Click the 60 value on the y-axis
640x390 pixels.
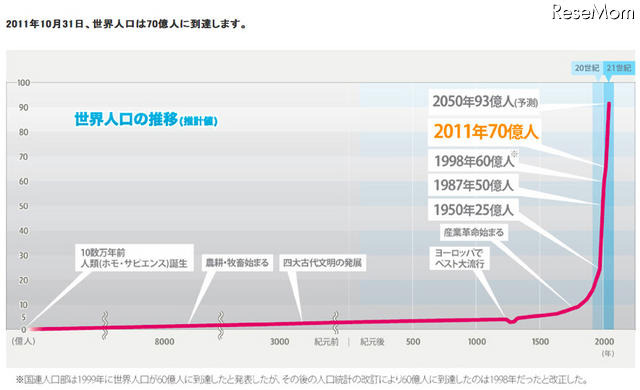[24, 181]
